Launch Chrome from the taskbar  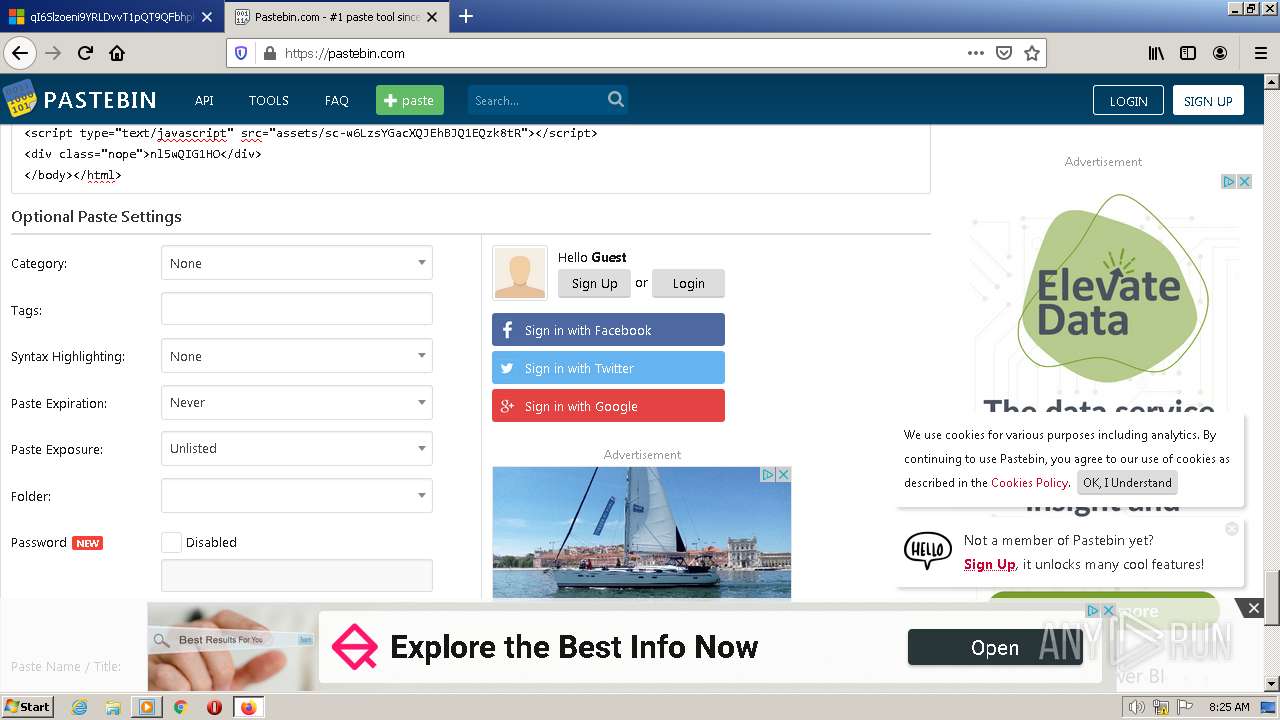pos(180,707)
